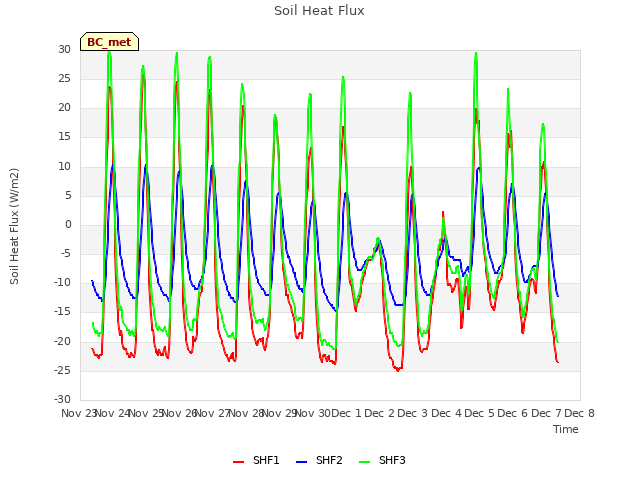
Task: Click the green SHF3 legend line marker
Action: click(x=364, y=462)
